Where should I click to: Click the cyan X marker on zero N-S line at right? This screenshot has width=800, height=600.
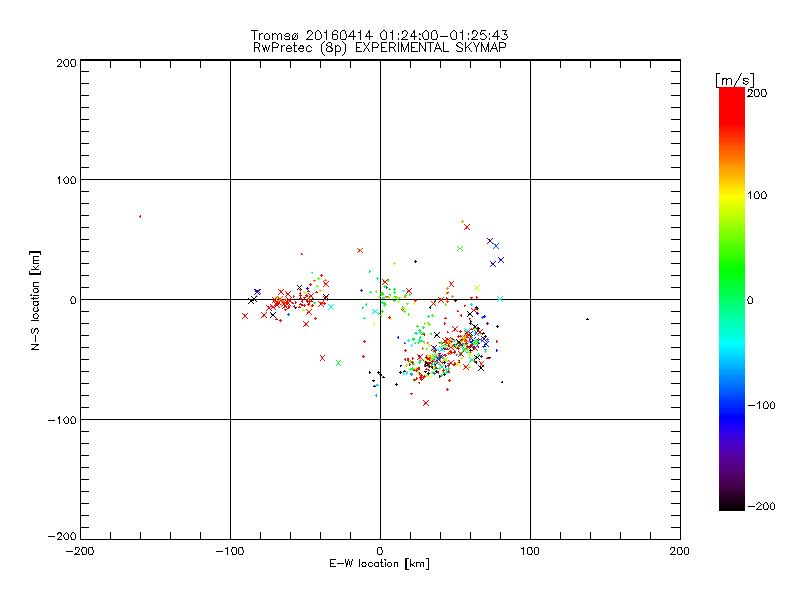click(x=500, y=299)
